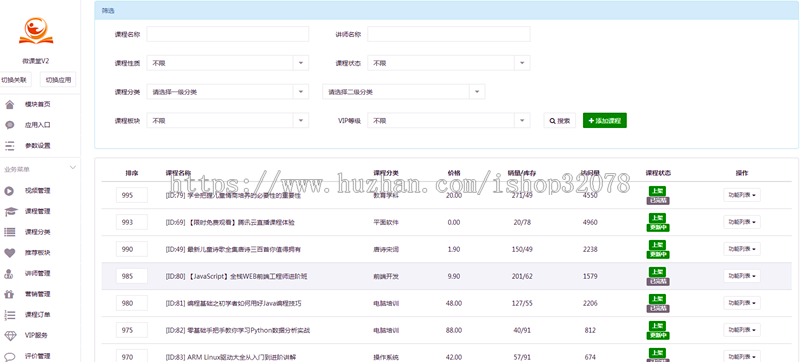Click the 访问量 column header
This screenshot has height=362, width=800.
pyautogui.click(x=590, y=173)
